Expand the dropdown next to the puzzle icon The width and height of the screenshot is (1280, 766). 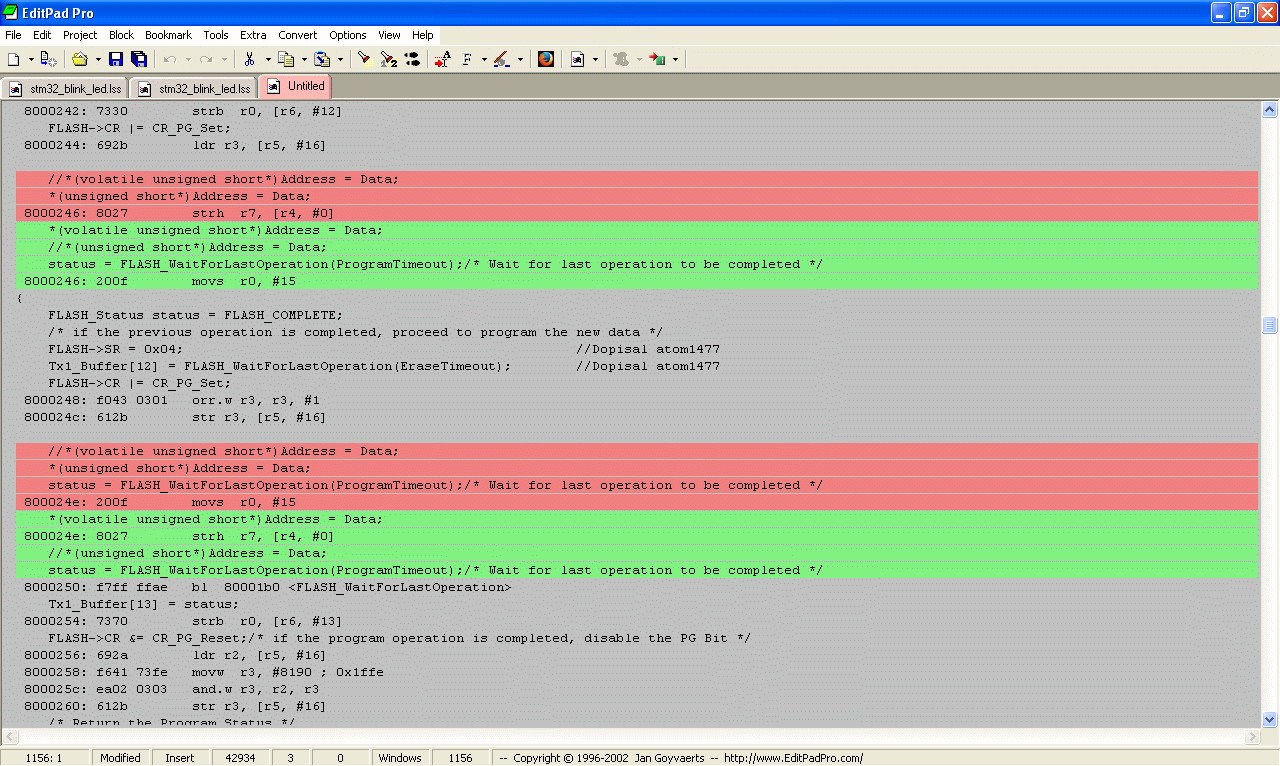638,60
